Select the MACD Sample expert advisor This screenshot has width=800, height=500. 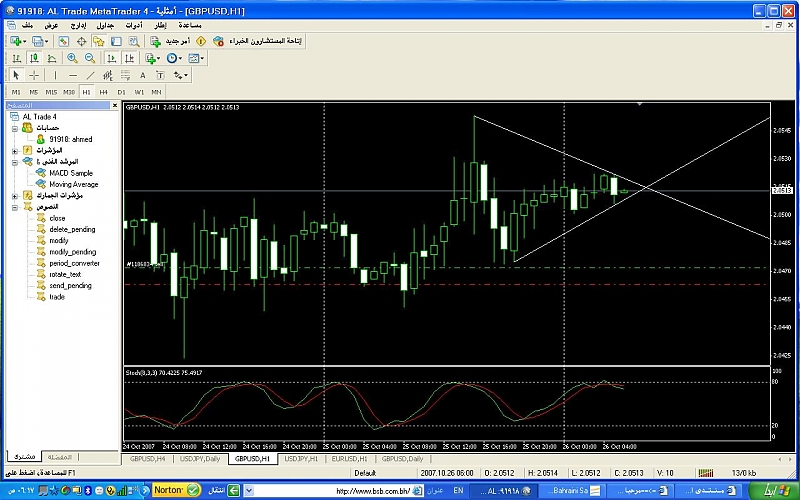click(x=71, y=173)
